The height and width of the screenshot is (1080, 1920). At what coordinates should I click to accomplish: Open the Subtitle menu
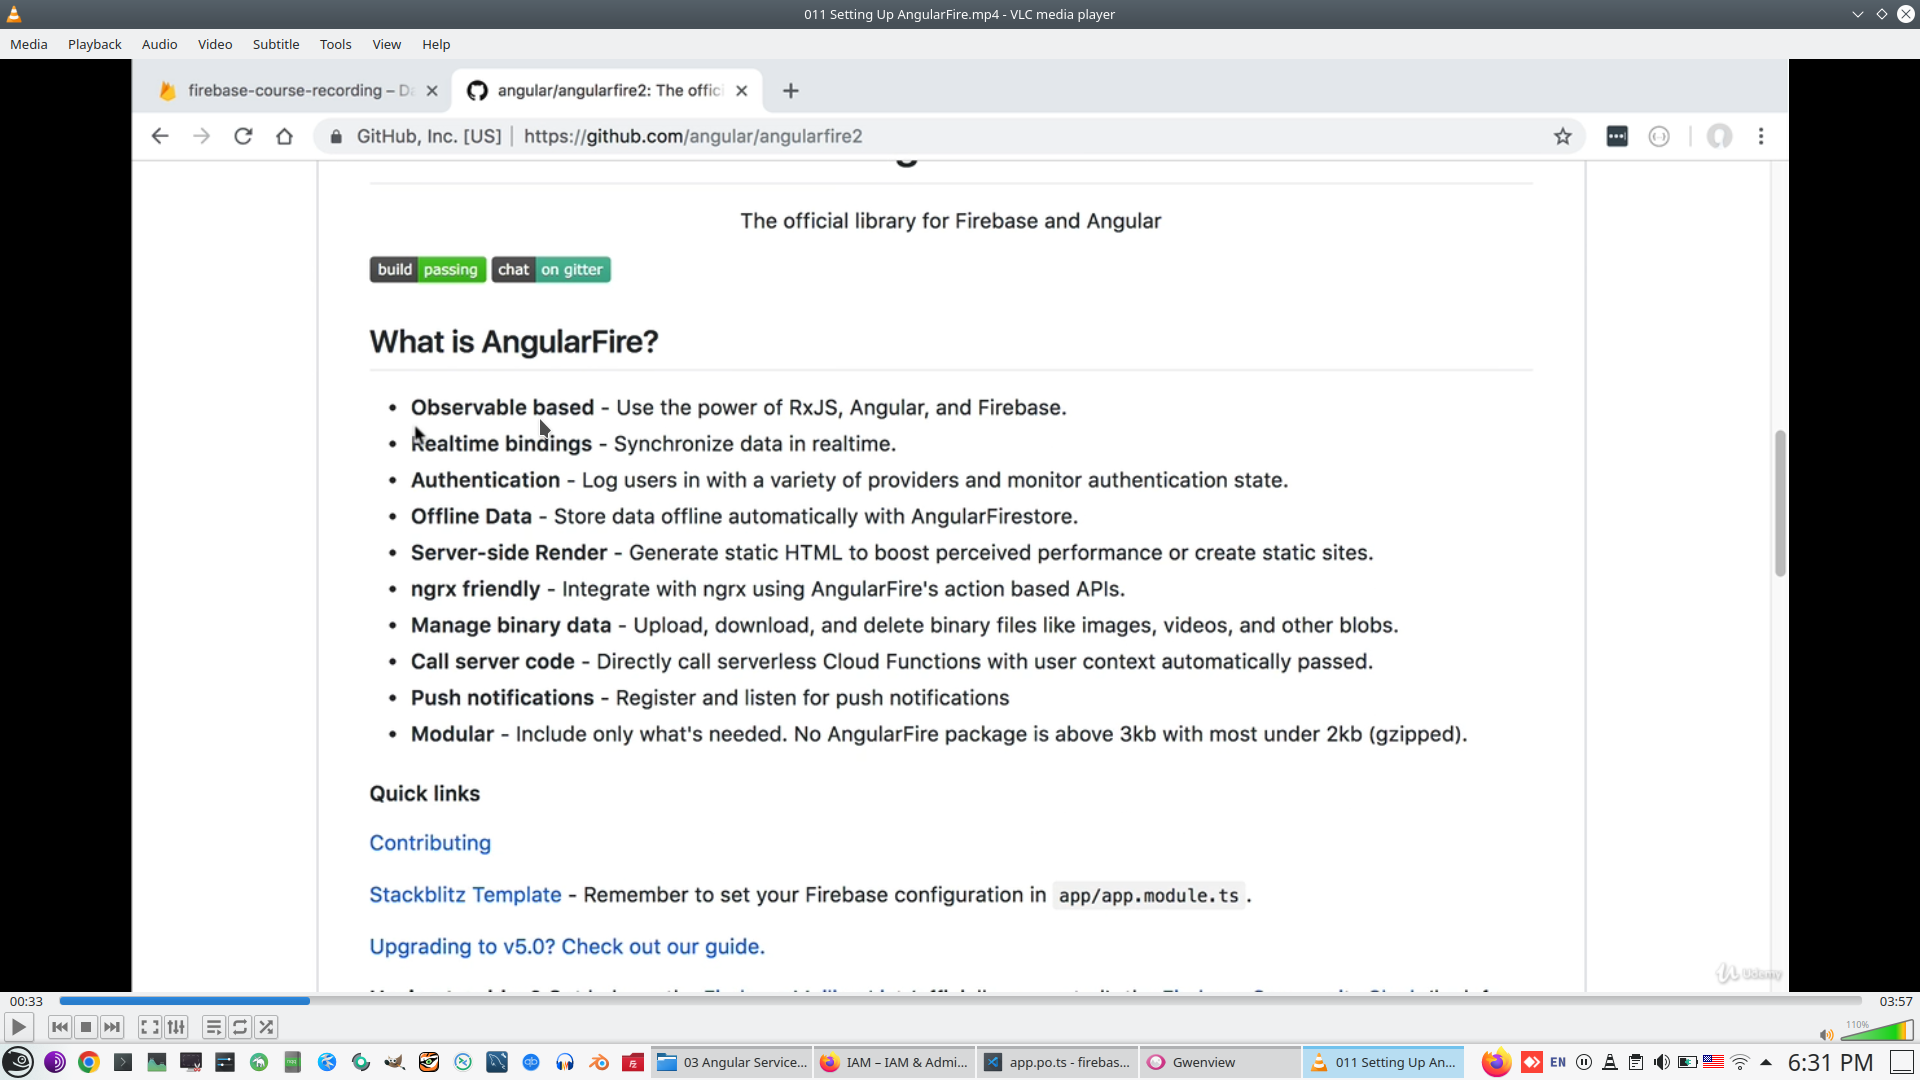tap(275, 44)
